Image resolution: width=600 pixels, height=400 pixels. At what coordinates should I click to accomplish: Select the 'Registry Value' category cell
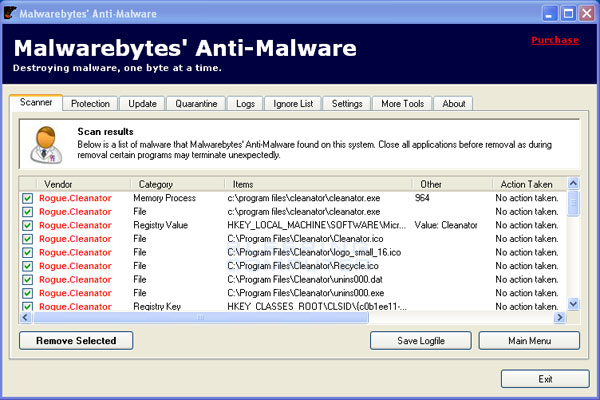(x=161, y=225)
